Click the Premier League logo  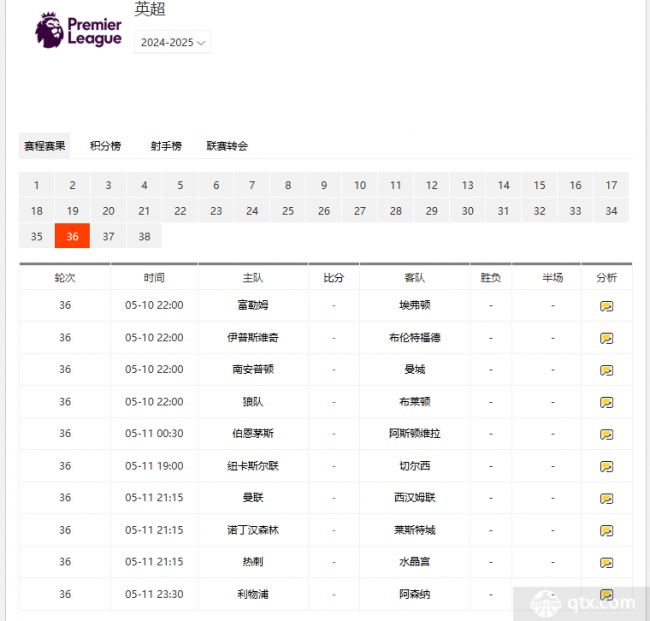[78, 30]
